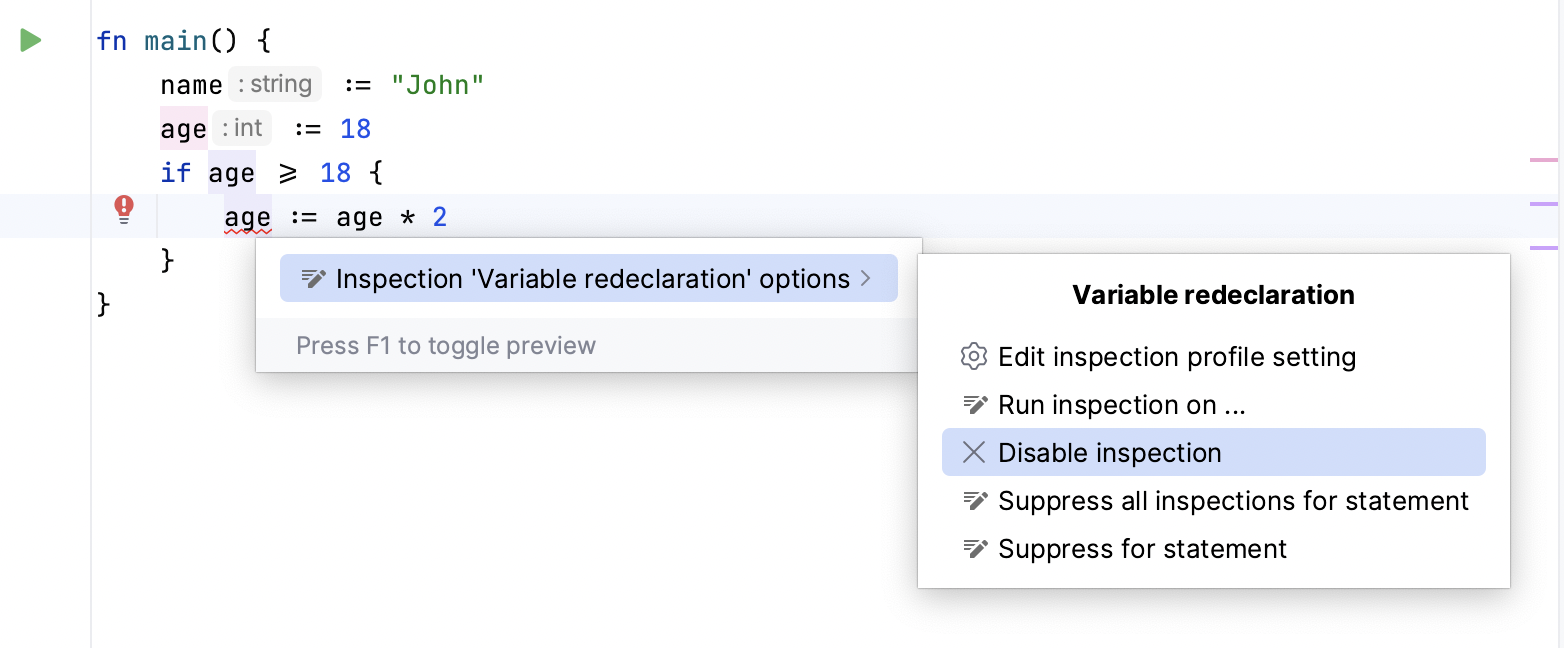The image size is (1564, 648).
Task: Click the 'Press F1 to toggle preview' footer
Action: click(x=446, y=345)
